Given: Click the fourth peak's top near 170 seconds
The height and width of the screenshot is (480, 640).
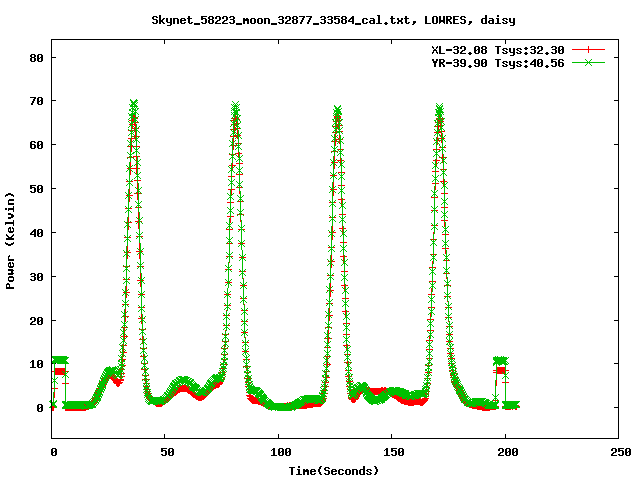Looking at the screenshot, I should pyautogui.click(x=439, y=109).
